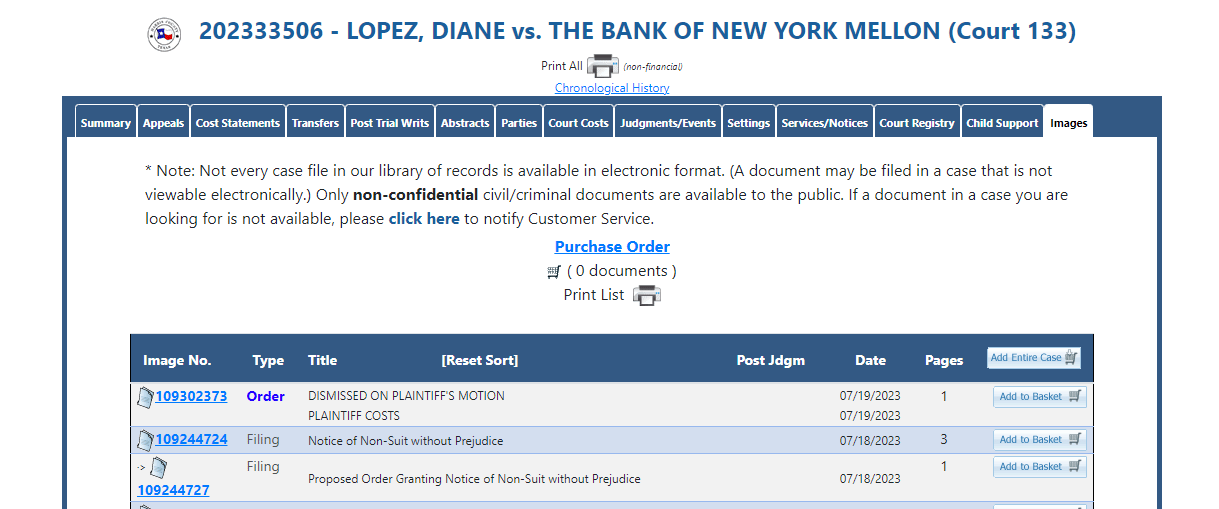The width and height of the screenshot is (1219, 509).
Task: Open the Court Costs tab
Action: (578, 123)
